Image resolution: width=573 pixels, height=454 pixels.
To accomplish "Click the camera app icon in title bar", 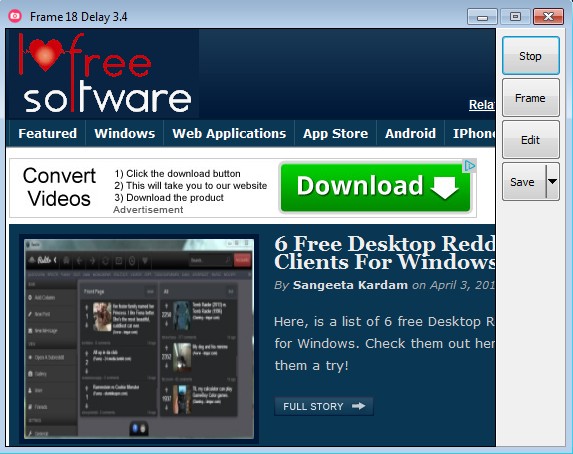I will coord(15,16).
